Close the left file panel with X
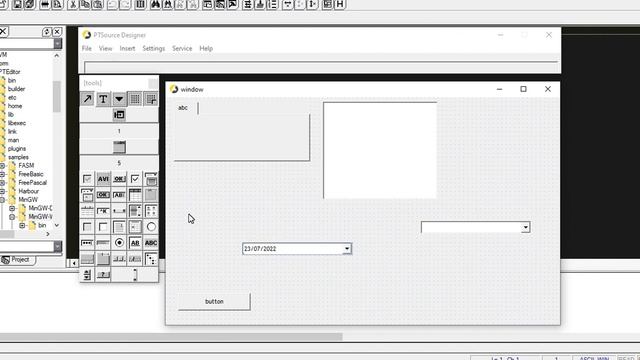The width and height of the screenshot is (640, 360). click(58, 31)
